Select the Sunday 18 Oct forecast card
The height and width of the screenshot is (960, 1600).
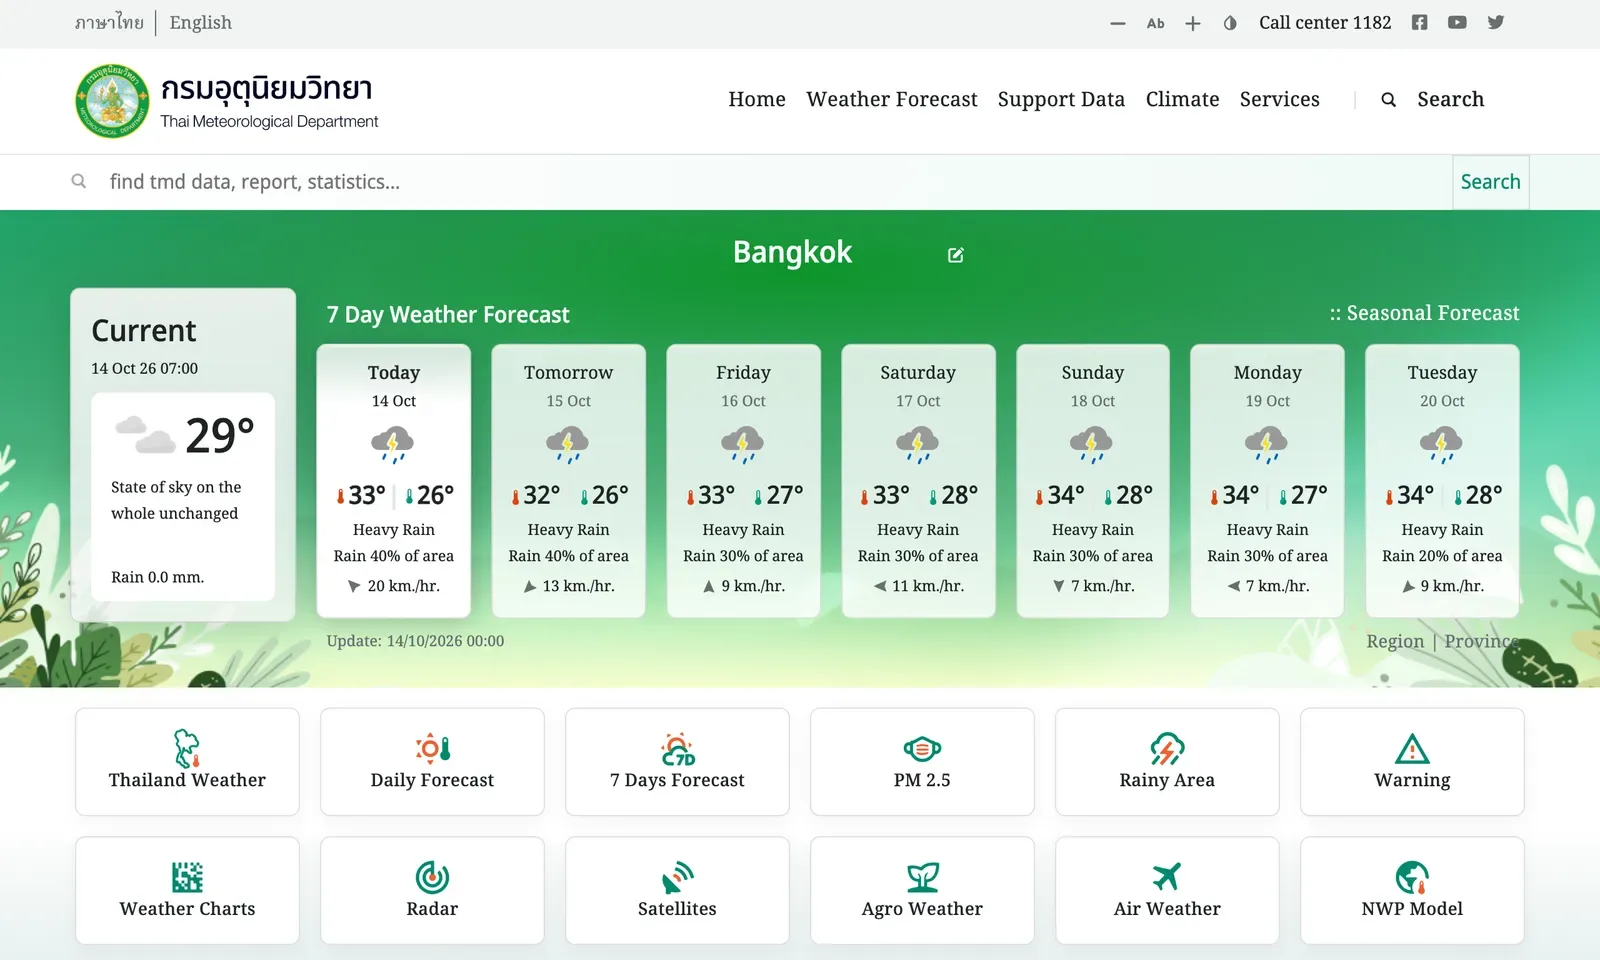1093,481
